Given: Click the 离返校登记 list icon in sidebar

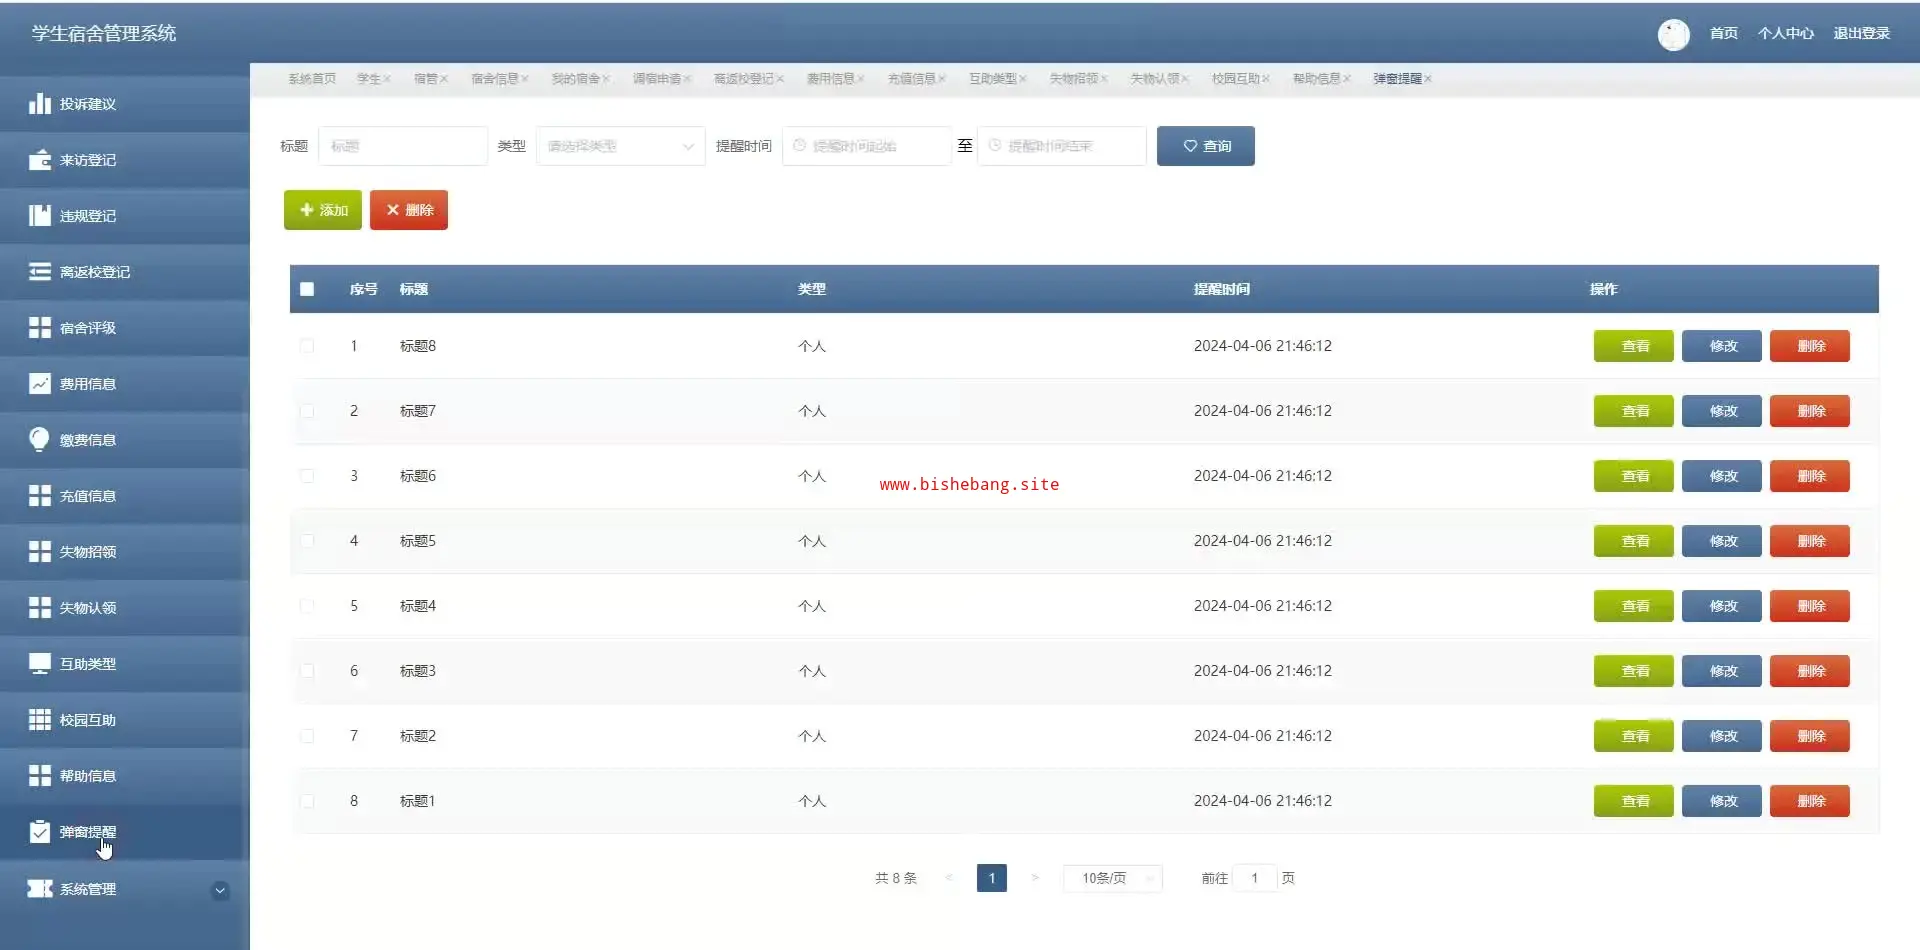Looking at the screenshot, I should point(39,272).
